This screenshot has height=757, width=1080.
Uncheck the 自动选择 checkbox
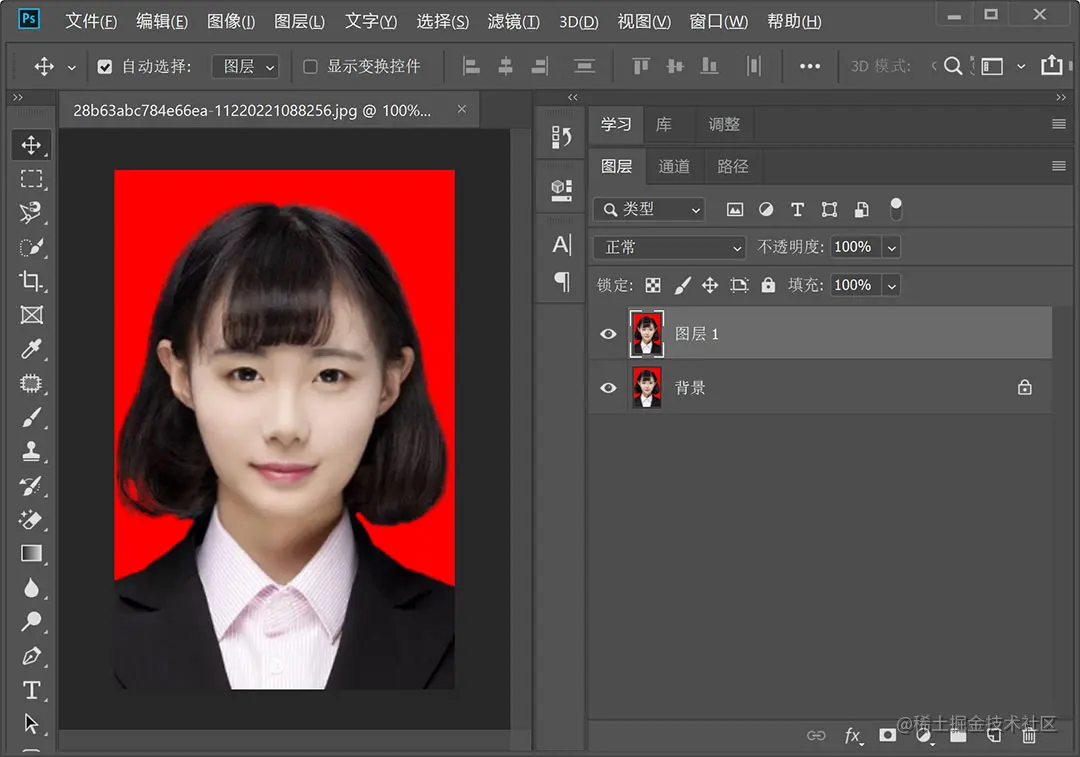coord(105,67)
